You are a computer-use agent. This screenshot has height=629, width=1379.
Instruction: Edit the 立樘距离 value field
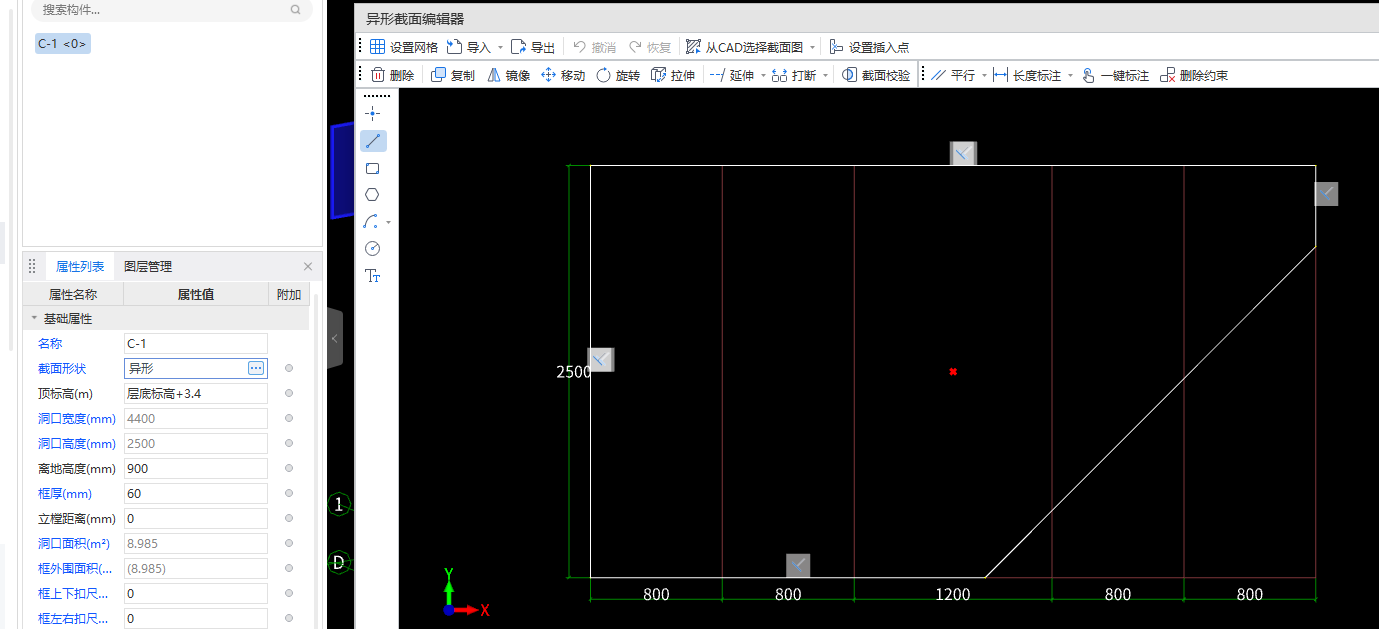coord(196,519)
